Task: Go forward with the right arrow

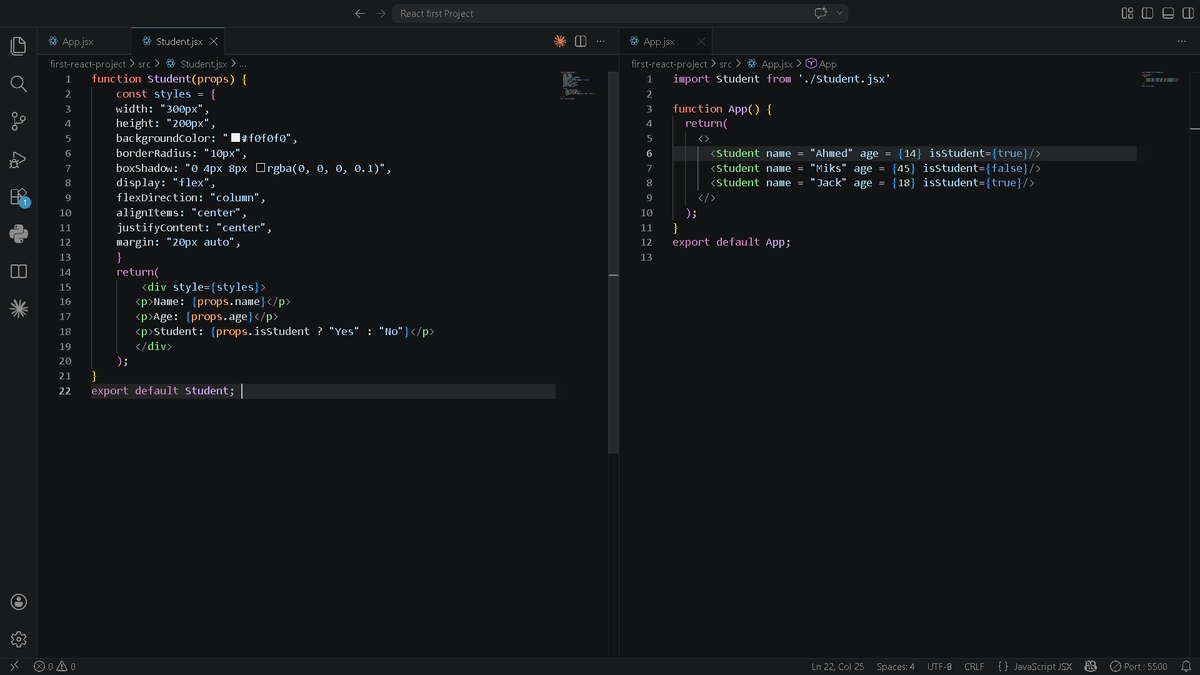Action: point(381,13)
